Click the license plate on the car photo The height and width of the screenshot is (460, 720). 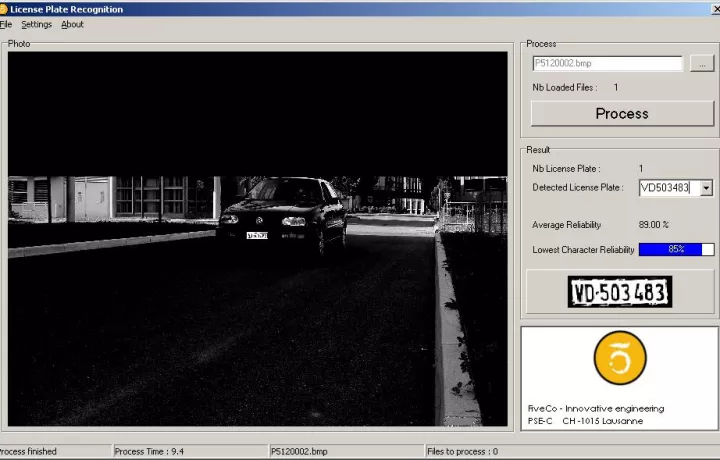[257, 235]
